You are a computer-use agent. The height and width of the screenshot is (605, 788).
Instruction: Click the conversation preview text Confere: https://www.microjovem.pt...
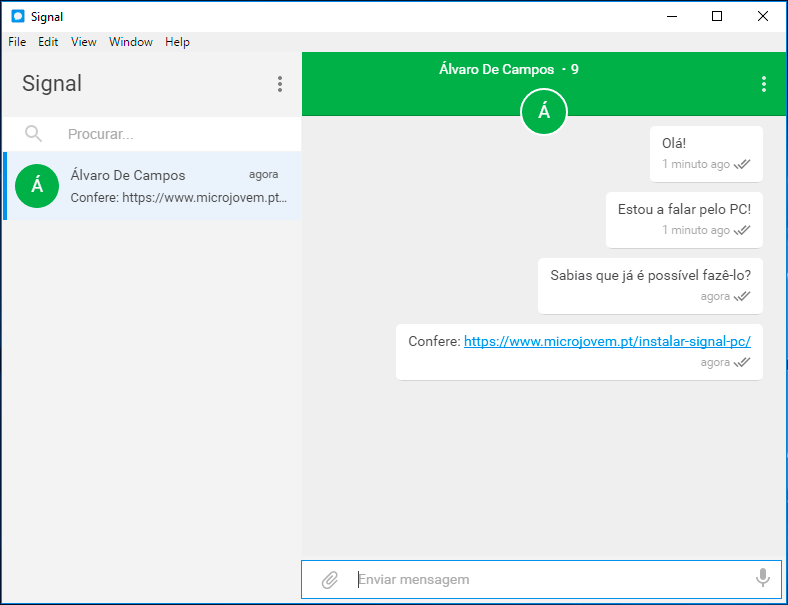179,197
